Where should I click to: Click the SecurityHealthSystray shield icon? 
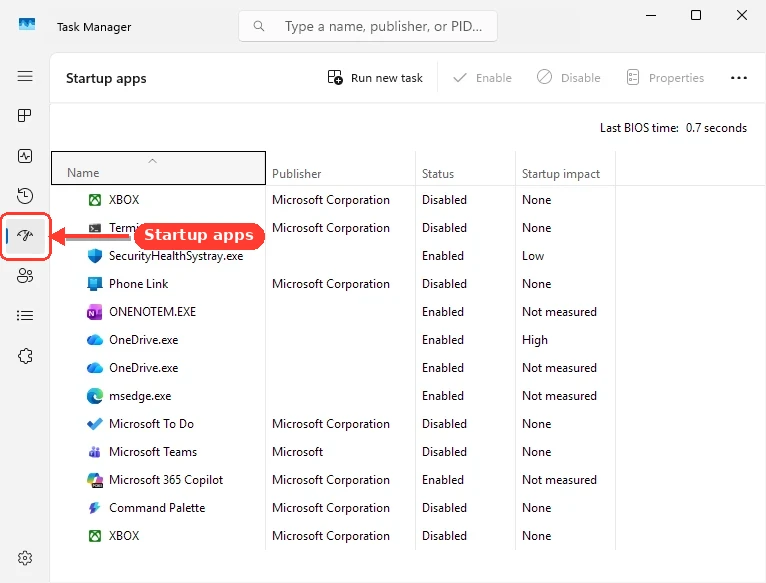95,256
